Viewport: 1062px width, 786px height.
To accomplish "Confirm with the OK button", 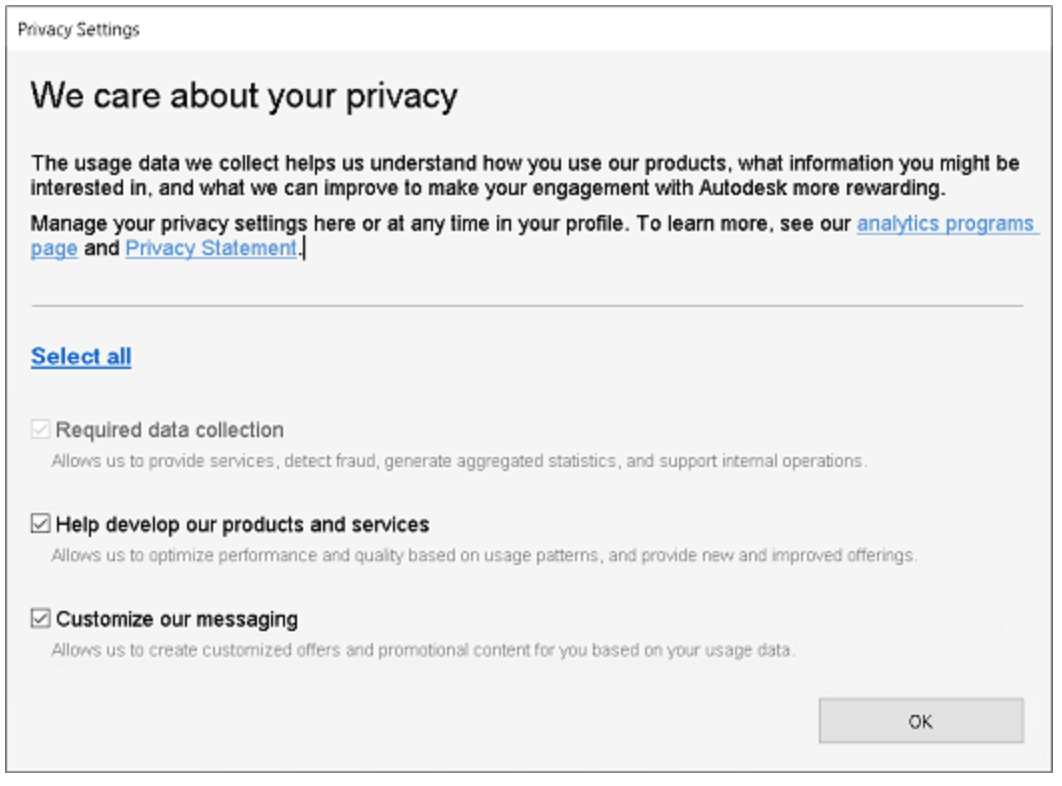I will point(920,722).
